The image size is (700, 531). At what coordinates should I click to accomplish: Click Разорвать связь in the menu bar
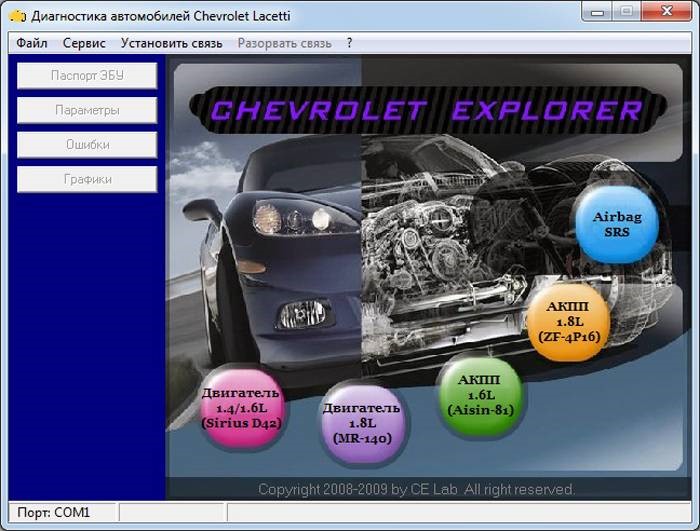tap(284, 43)
